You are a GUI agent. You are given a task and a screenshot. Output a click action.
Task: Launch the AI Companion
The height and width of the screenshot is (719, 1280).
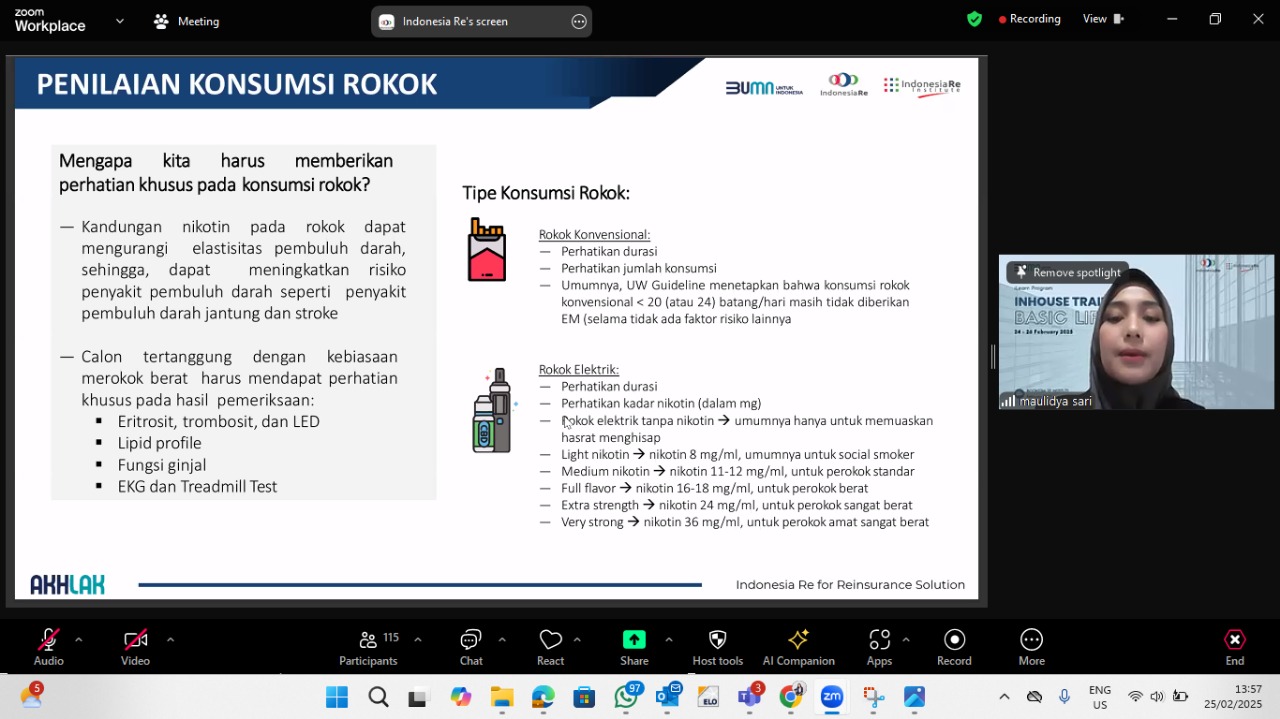pyautogui.click(x=798, y=646)
